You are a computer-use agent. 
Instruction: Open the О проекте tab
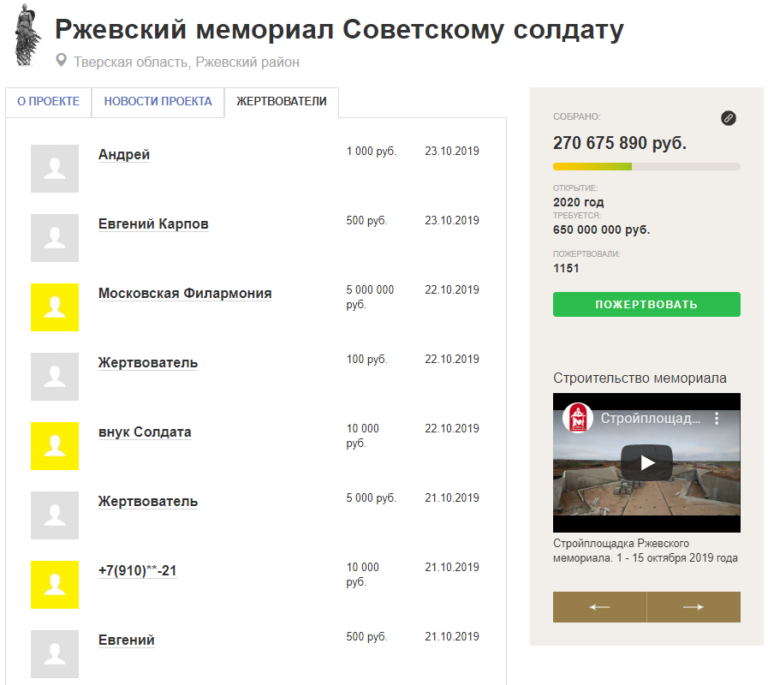[48, 102]
